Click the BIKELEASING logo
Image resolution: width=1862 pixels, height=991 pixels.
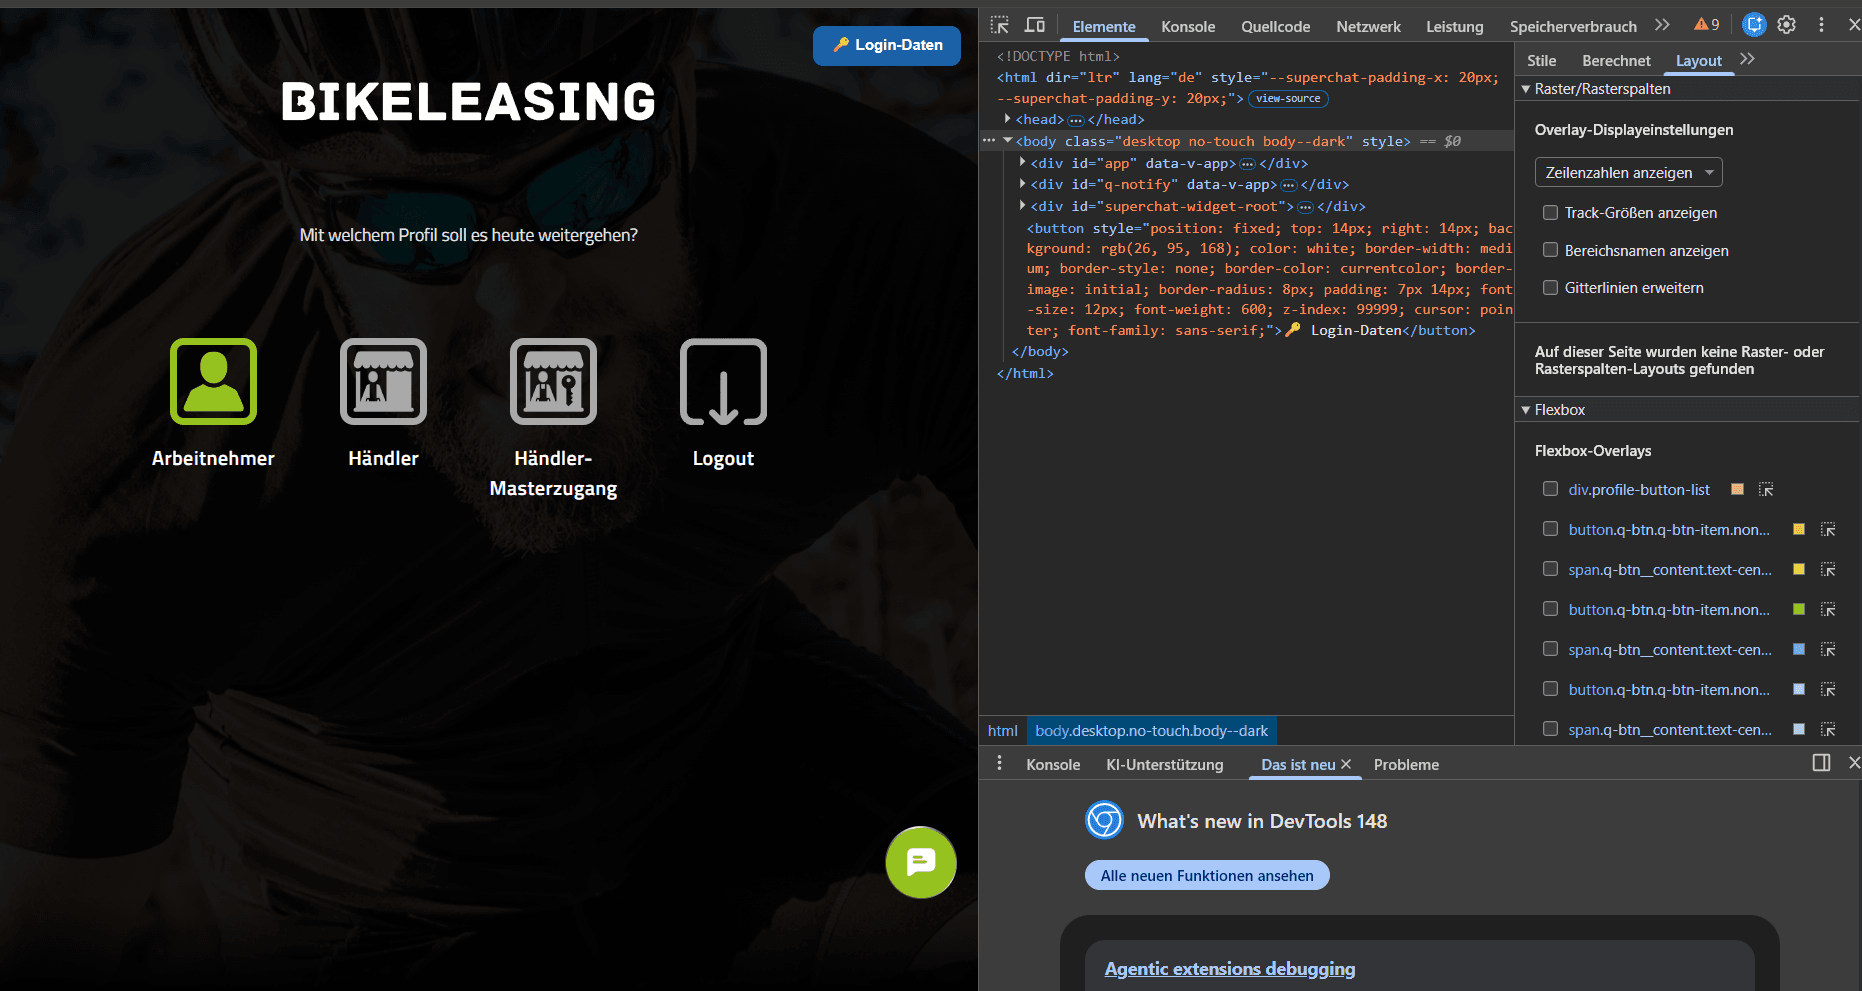click(x=468, y=102)
